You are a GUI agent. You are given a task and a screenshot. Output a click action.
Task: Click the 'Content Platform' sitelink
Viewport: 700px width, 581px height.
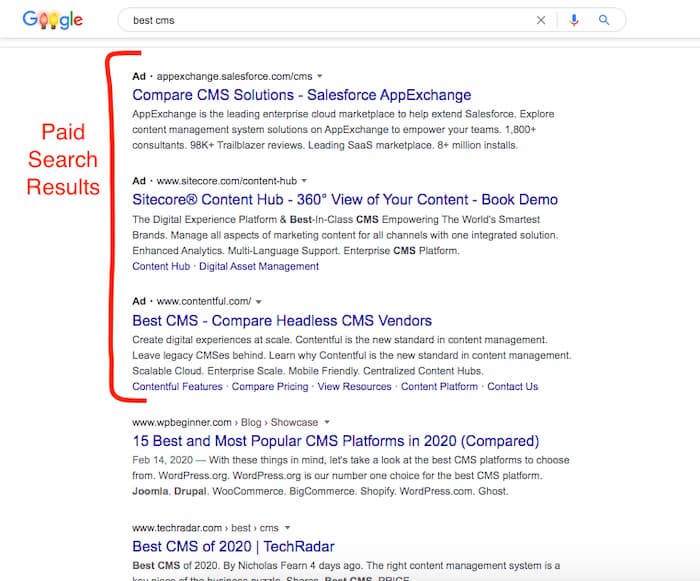(x=439, y=387)
